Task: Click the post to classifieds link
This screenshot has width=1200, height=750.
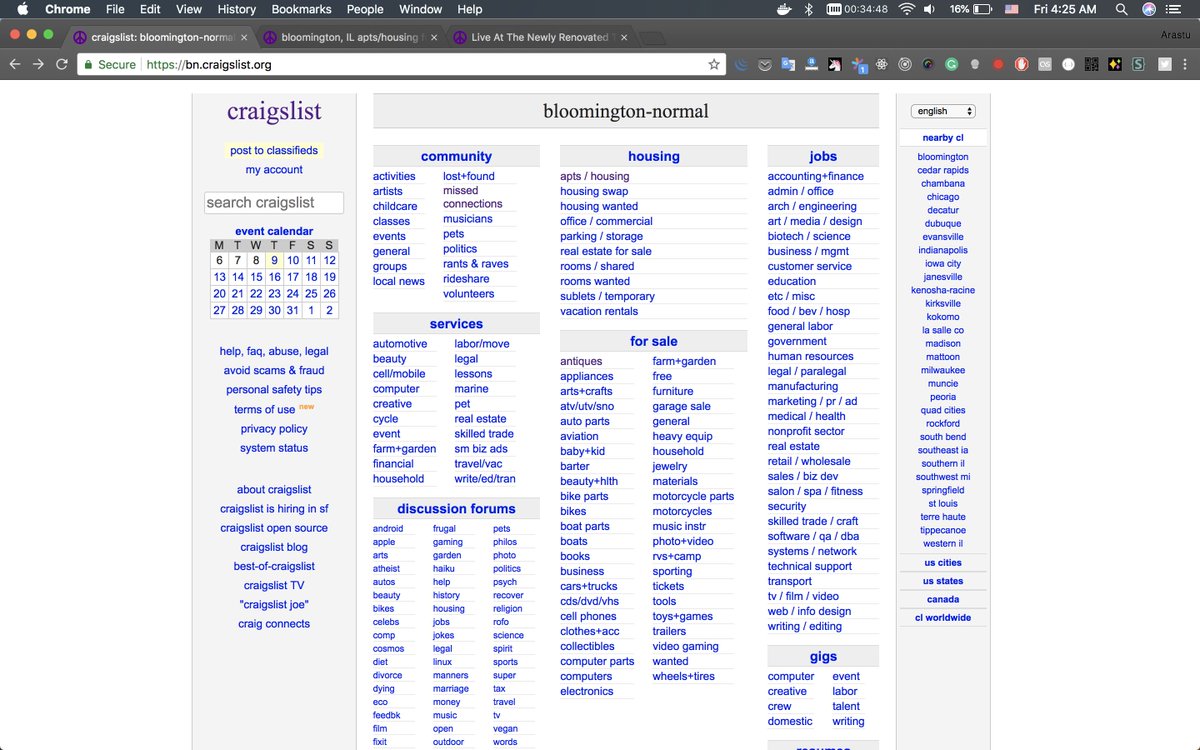Action: click(x=274, y=150)
